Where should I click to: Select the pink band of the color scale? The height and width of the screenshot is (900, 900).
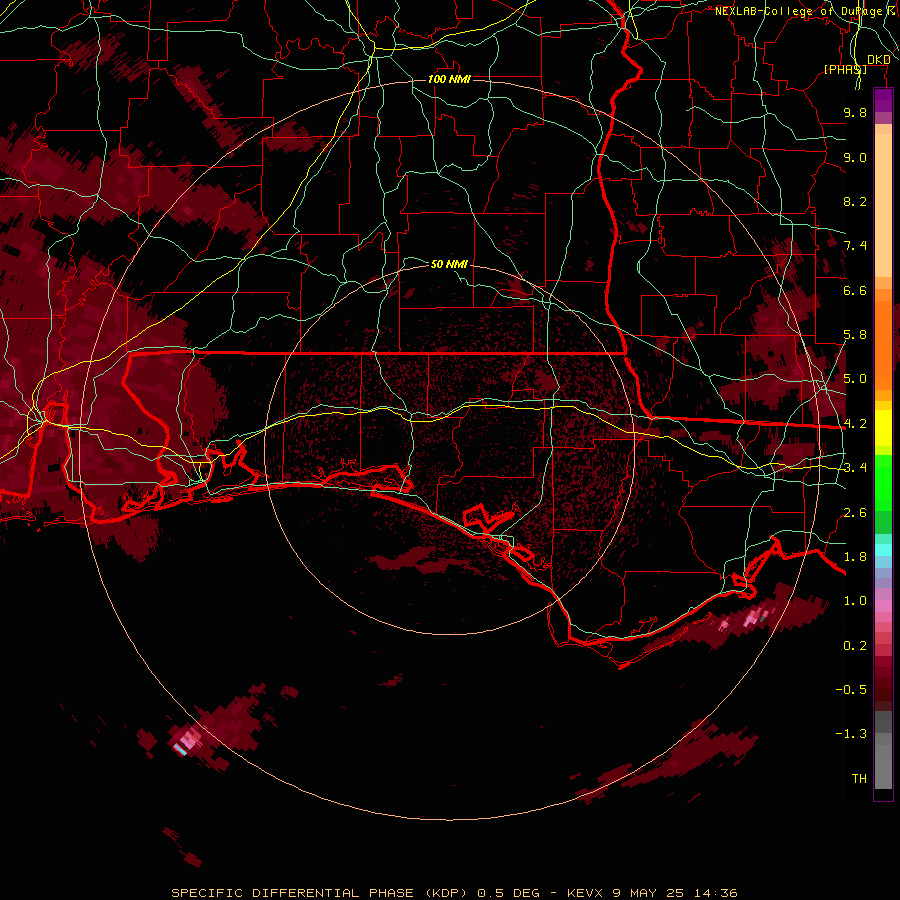click(x=883, y=606)
